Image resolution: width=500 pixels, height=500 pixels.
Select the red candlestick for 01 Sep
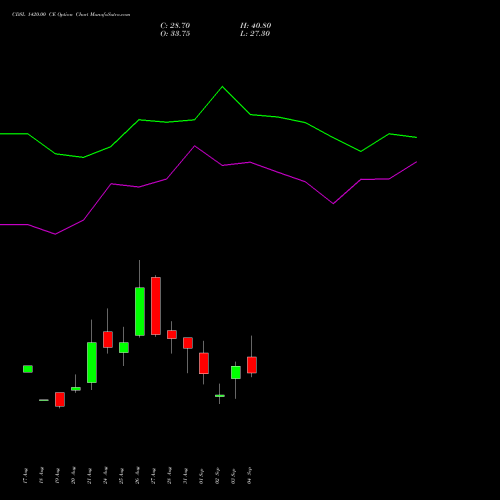coord(204,363)
